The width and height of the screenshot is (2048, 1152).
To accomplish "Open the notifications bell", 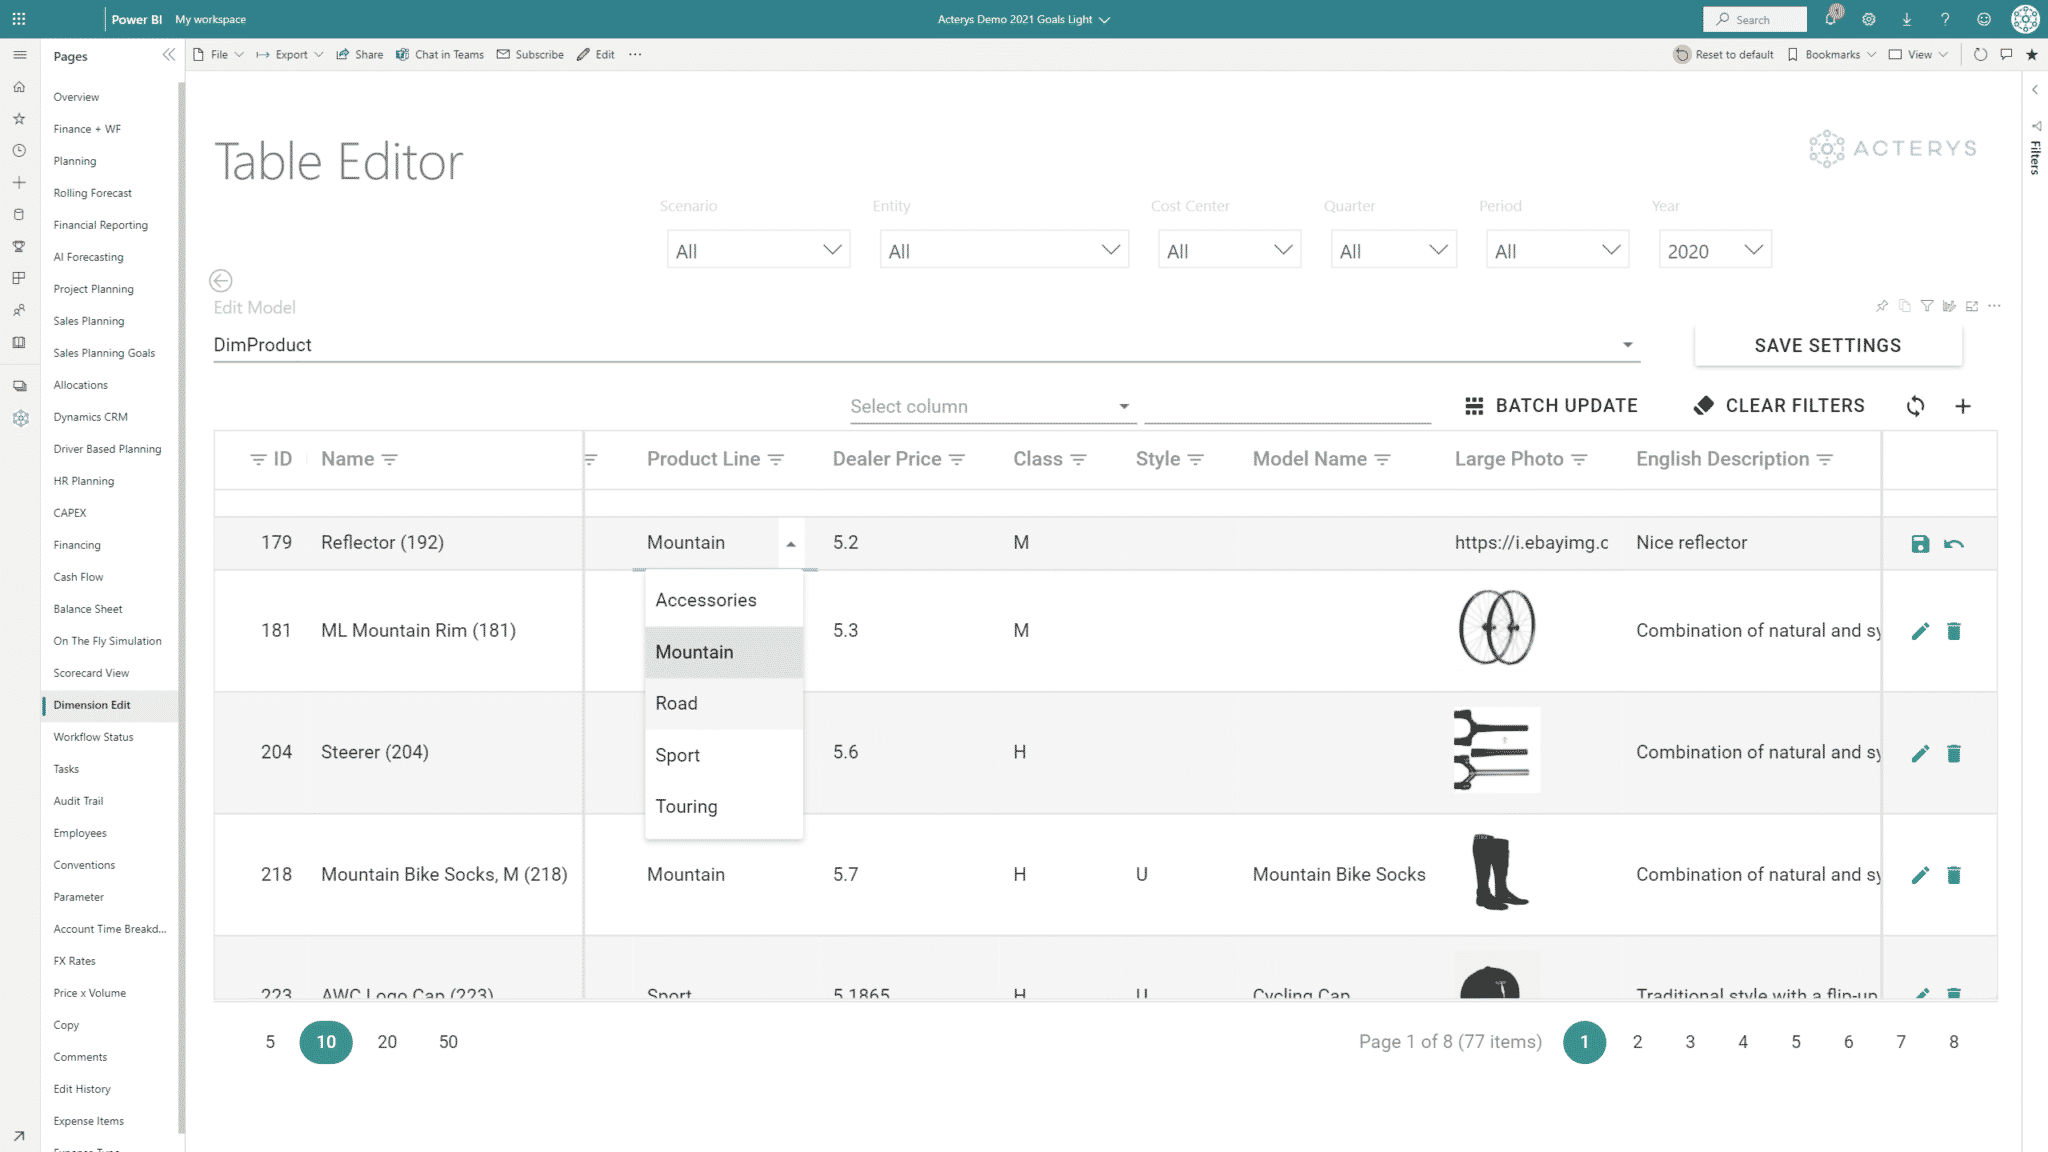I will click(1831, 19).
